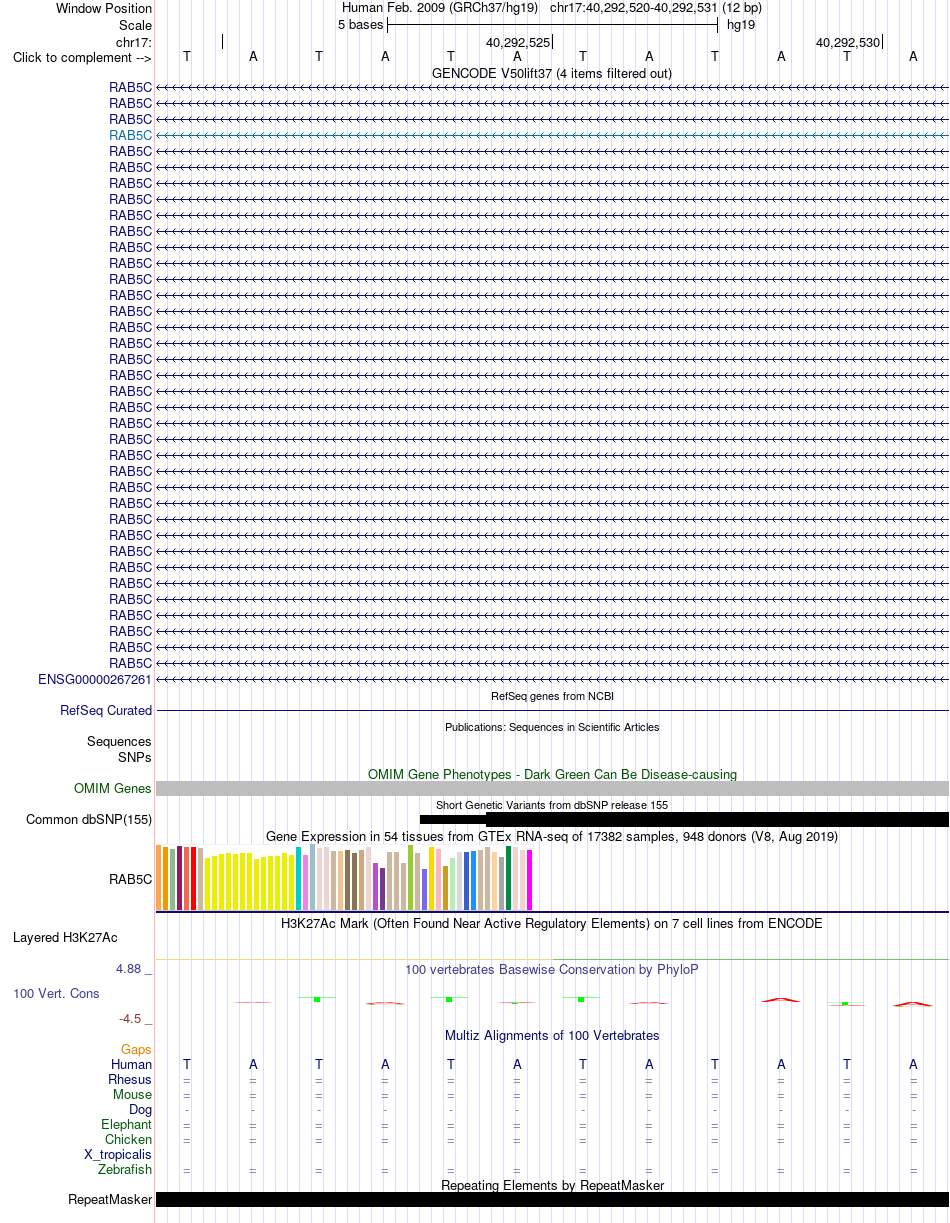Click the Mouse alignment row label
The width and height of the screenshot is (950, 1223).
click(x=133, y=1095)
